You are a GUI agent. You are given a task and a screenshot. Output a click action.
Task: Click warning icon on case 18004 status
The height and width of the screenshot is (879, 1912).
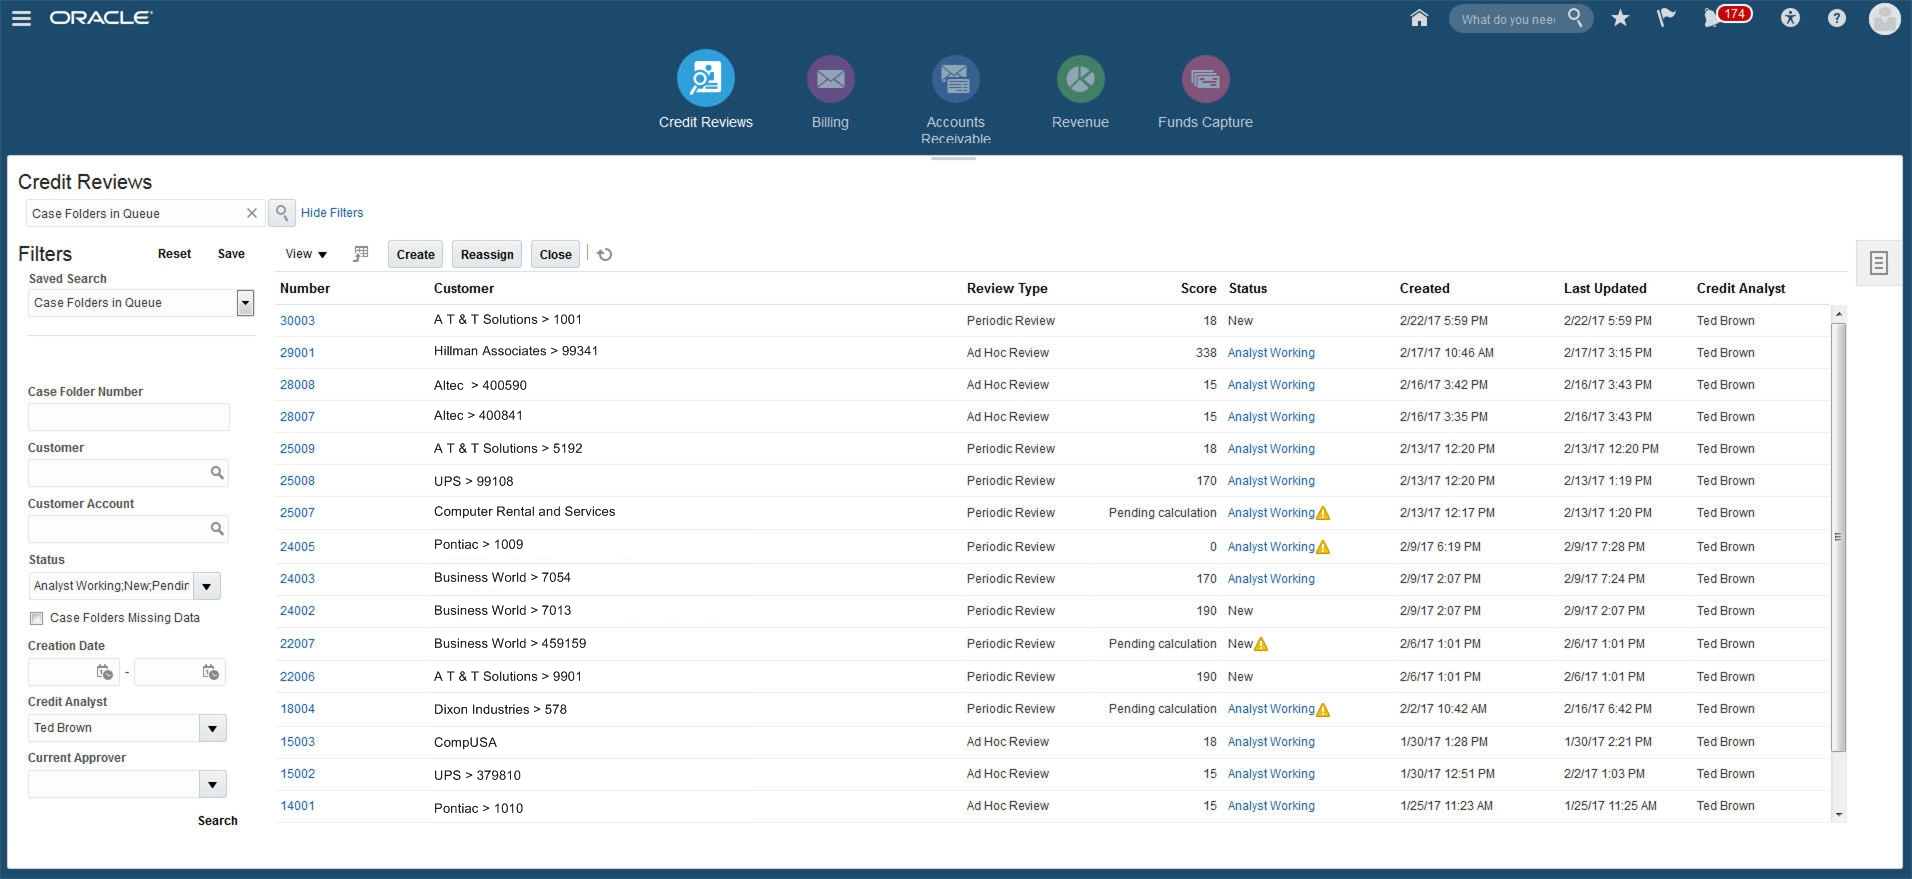pyautogui.click(x=1323, y=710)
